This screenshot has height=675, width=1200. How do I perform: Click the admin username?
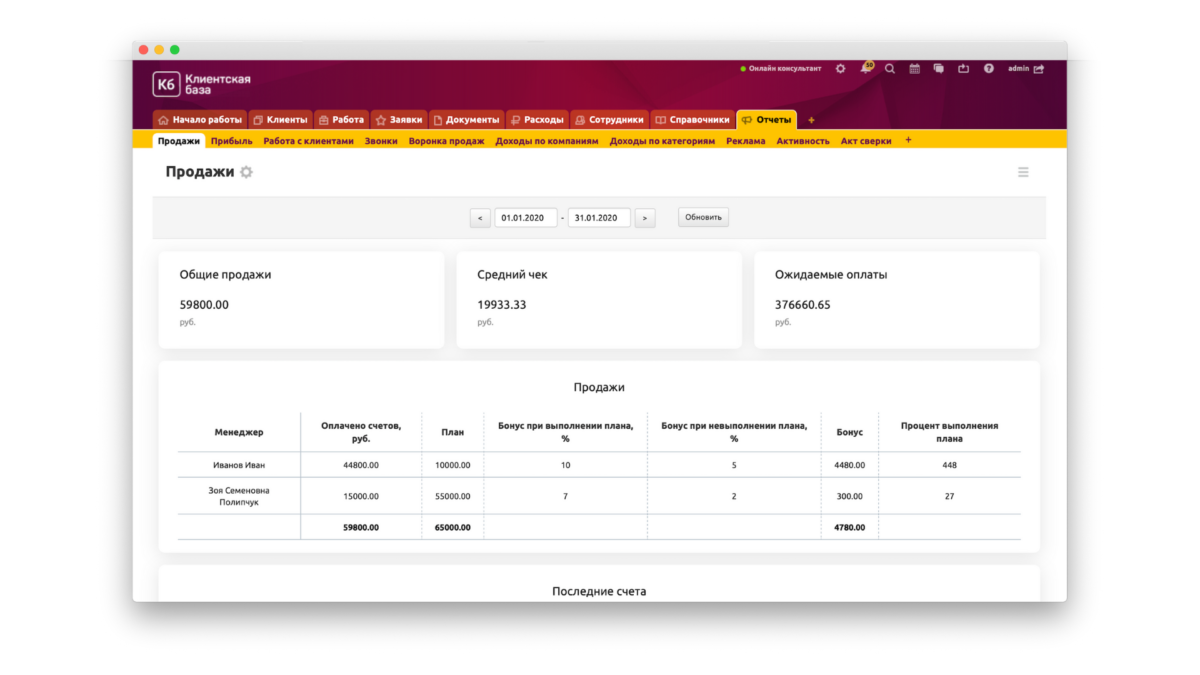(x=1018, y=69)
